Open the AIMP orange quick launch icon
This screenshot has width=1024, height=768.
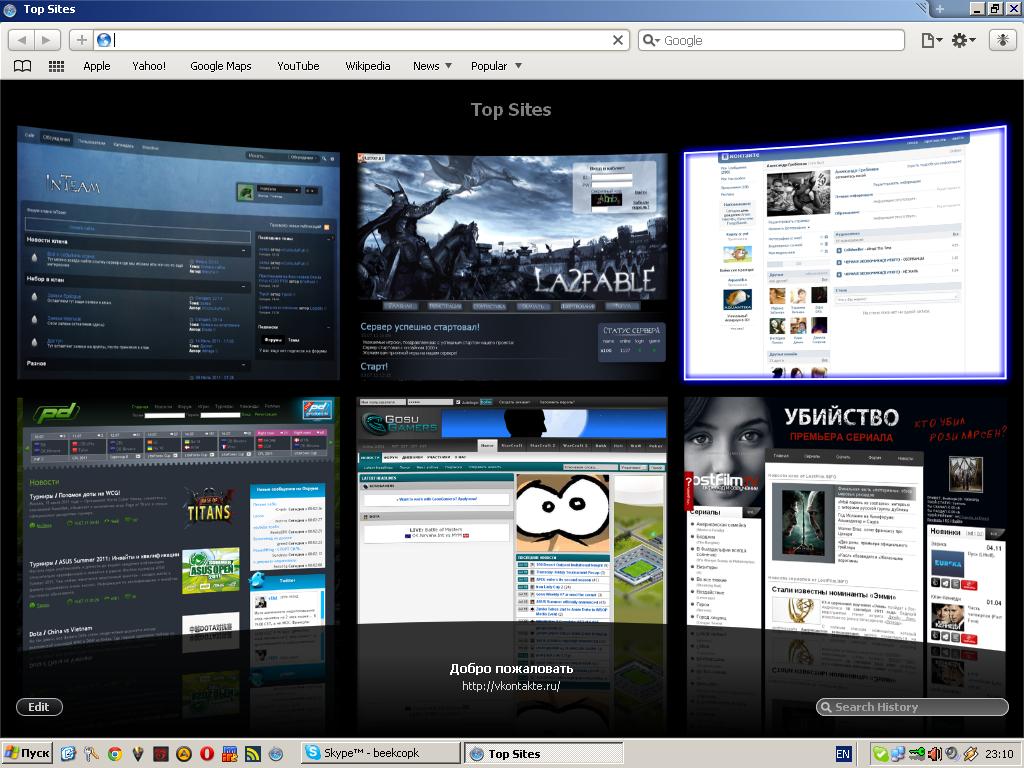pyautogui.click(x=184, y=754)
